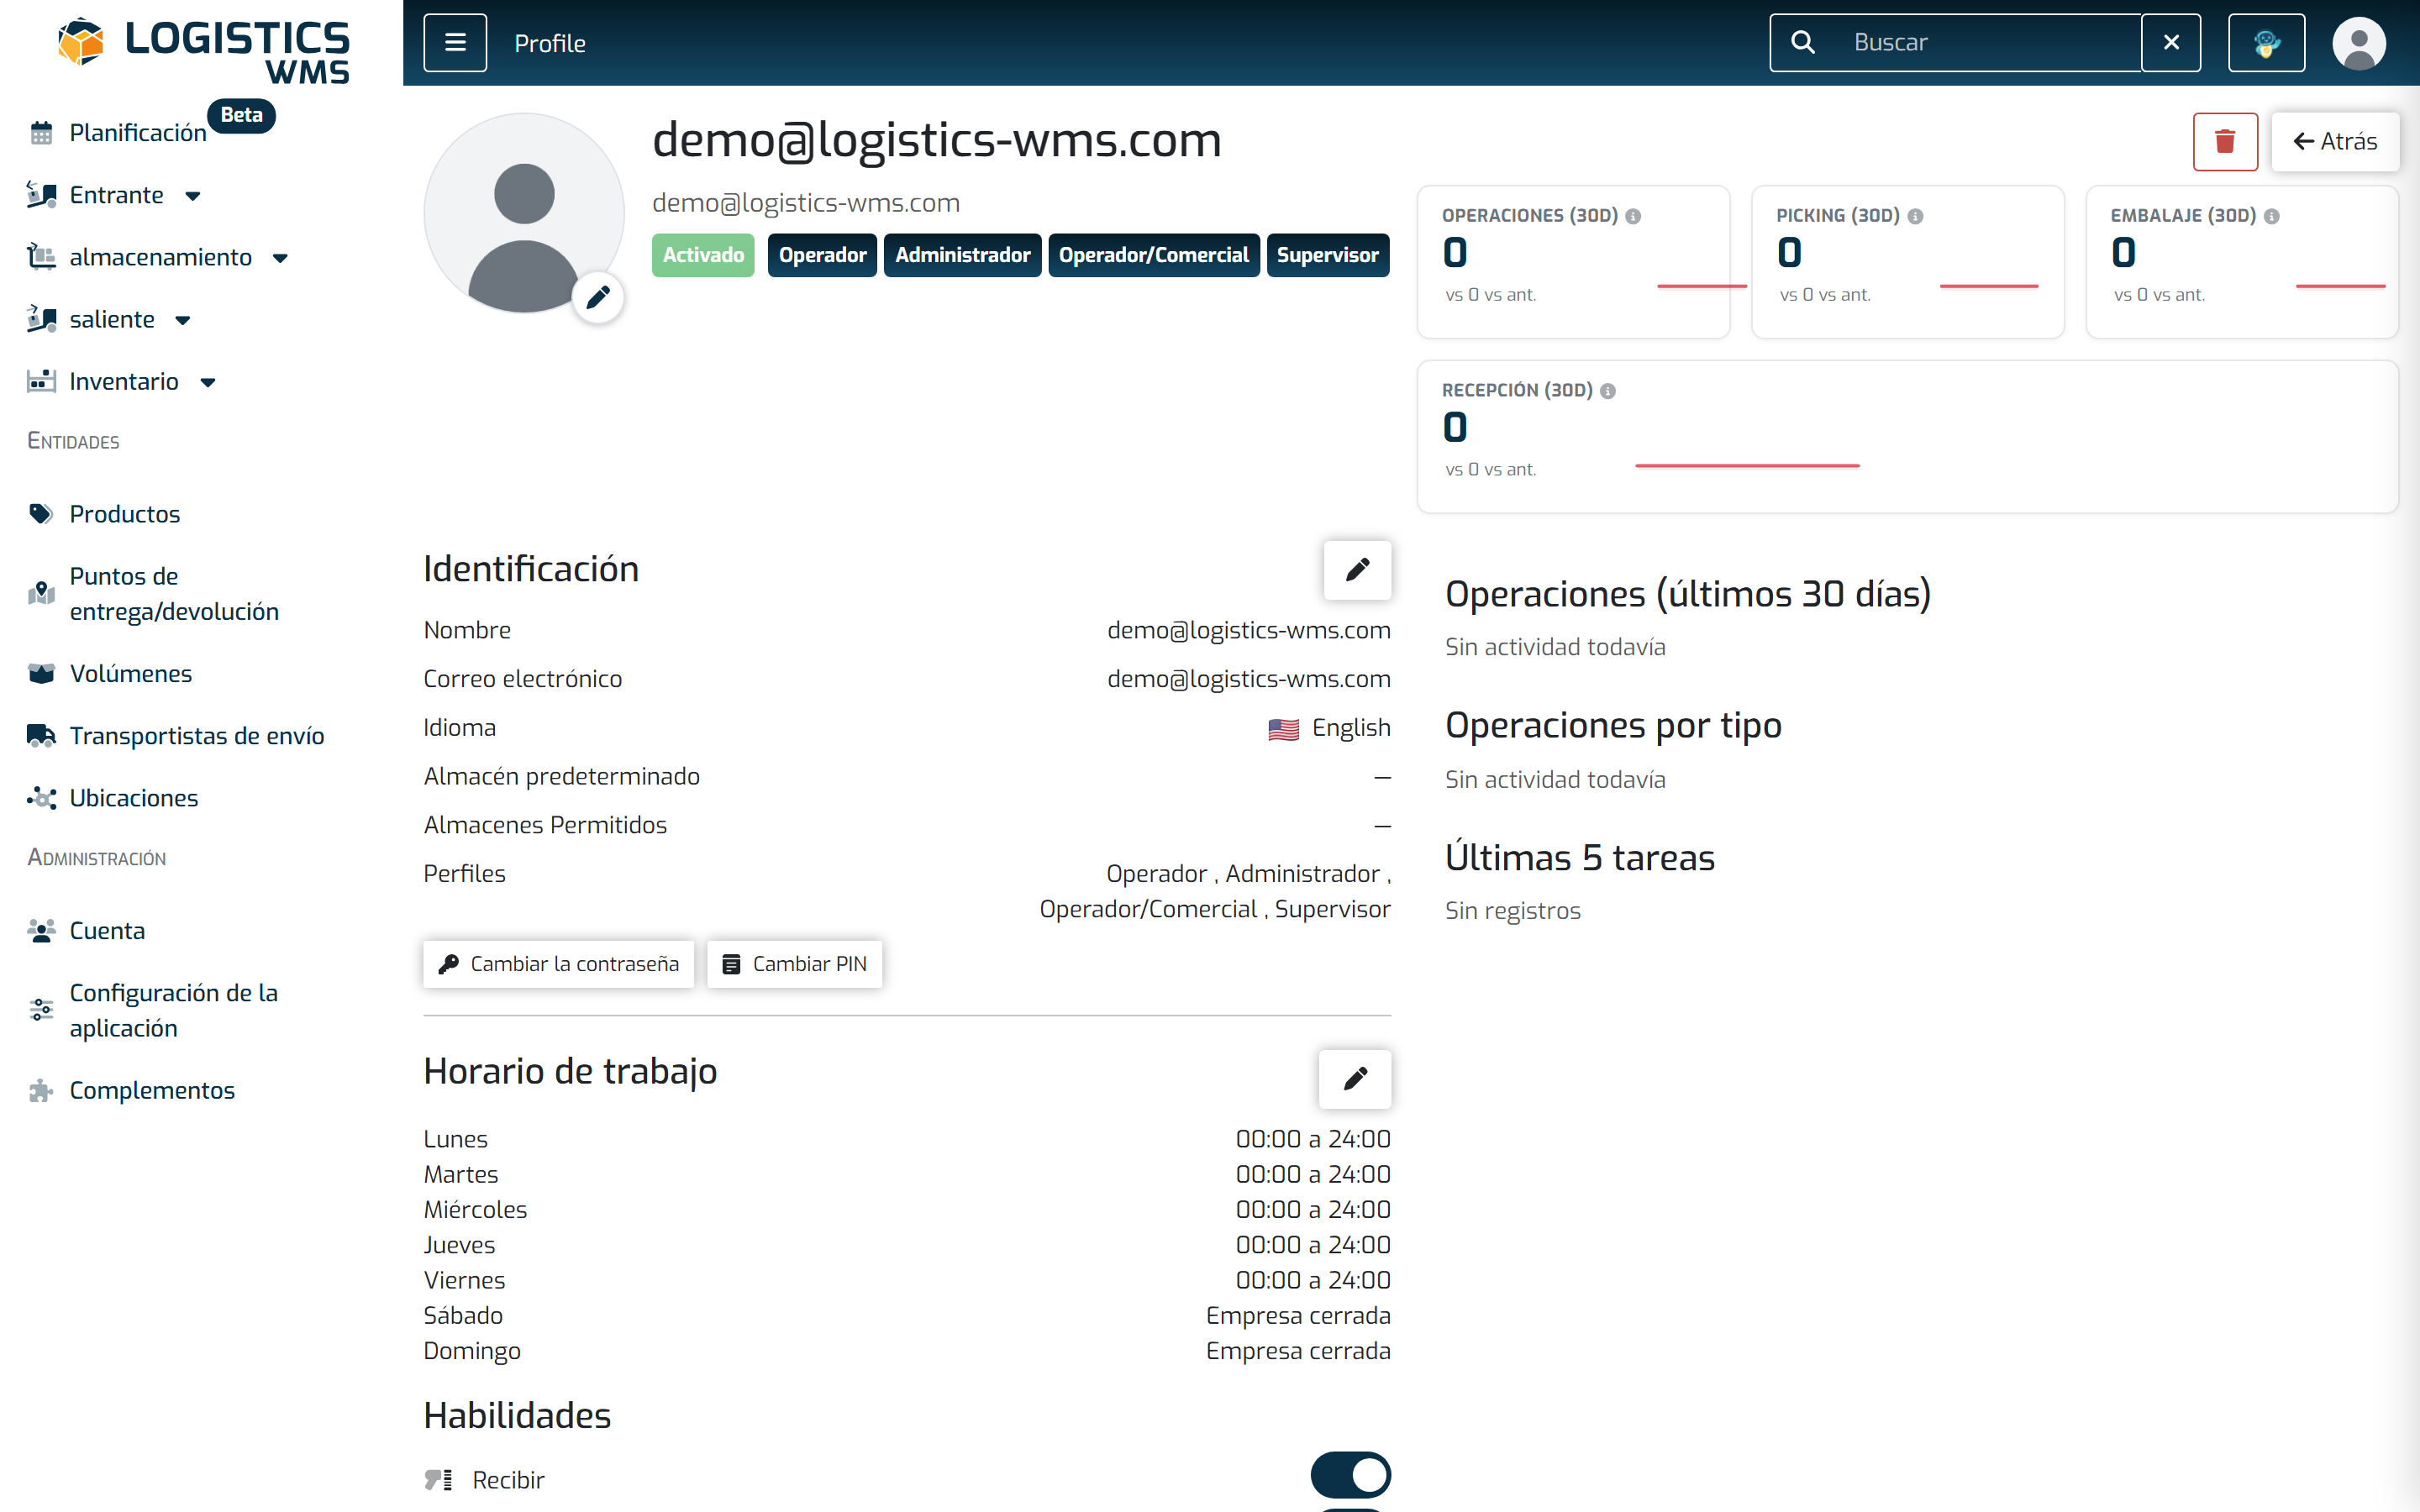Click the Entrante sidebar icon

point(41,195)
